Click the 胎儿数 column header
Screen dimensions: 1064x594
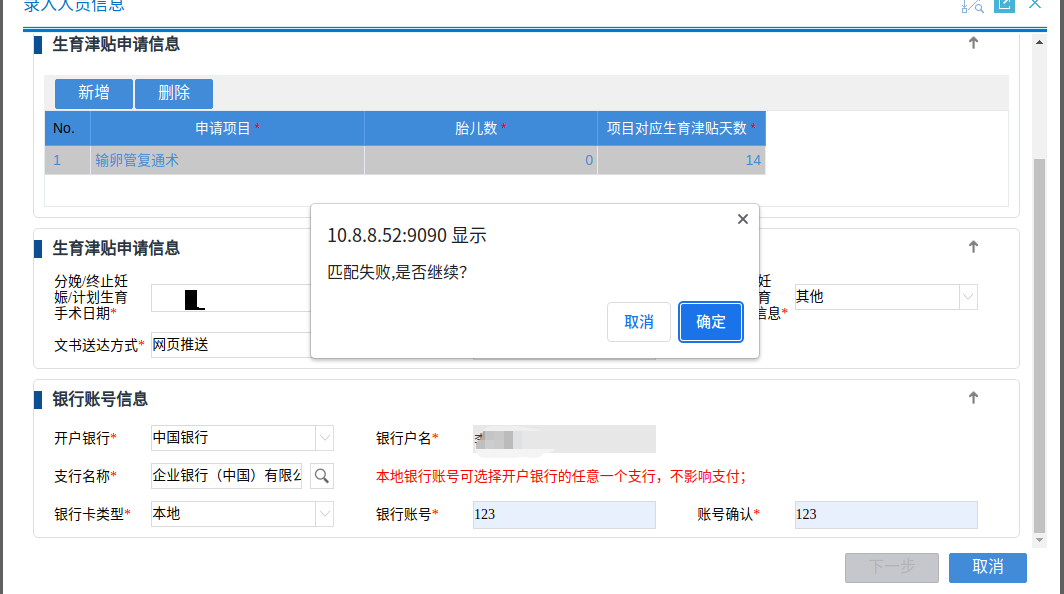(480, 128)
